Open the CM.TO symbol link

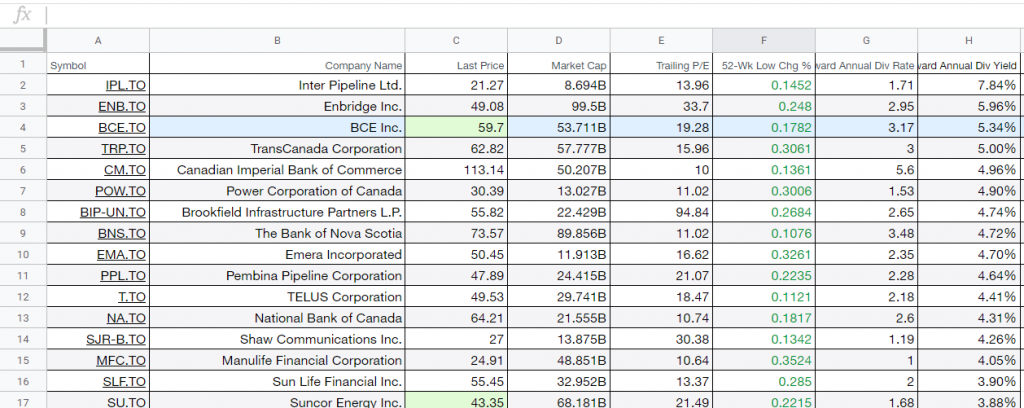[x=125, y=170]
